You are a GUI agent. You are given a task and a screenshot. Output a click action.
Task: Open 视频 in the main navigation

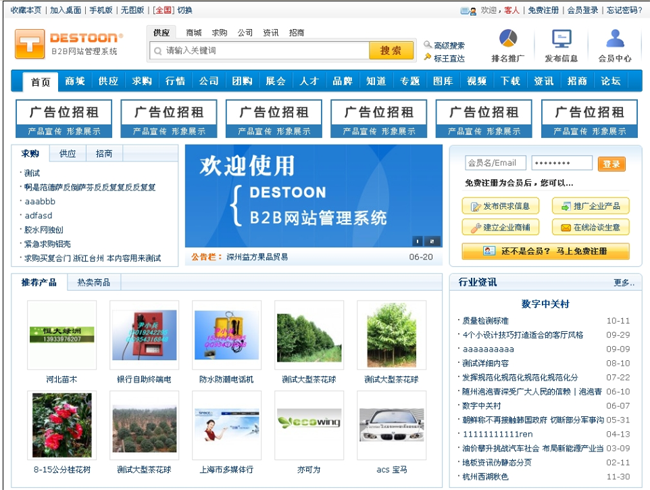coord(477,81)
